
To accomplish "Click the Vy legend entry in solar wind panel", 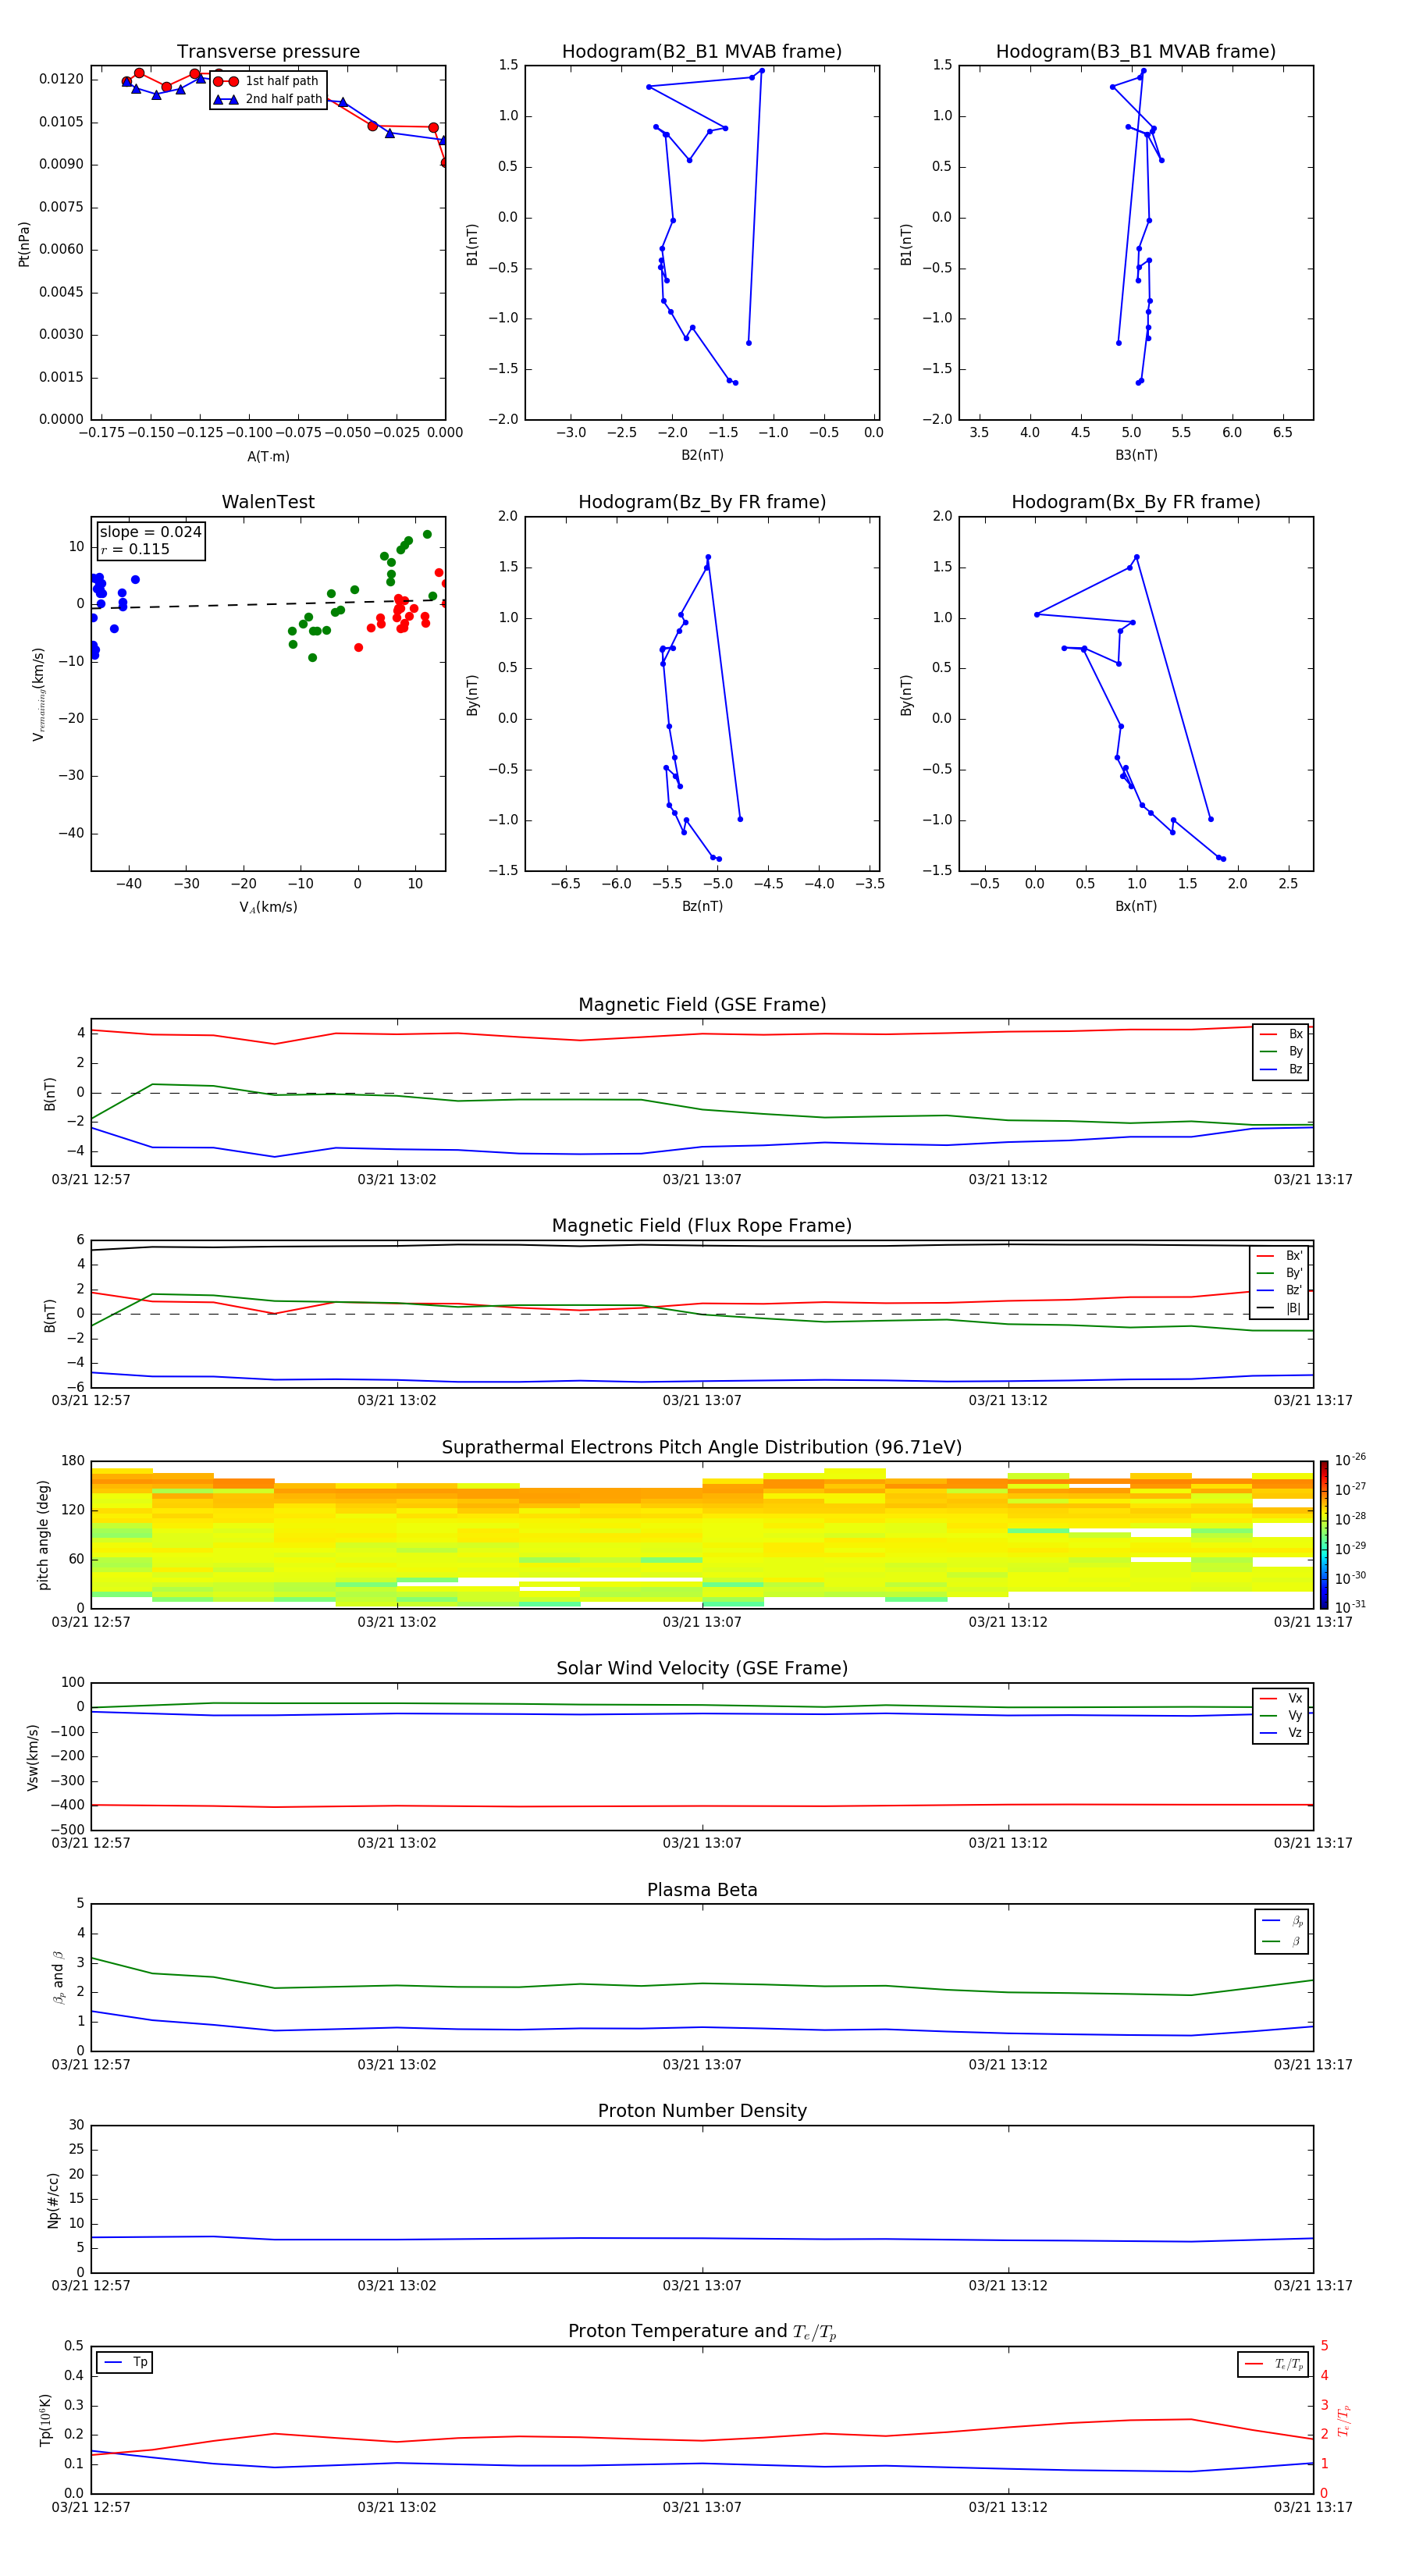I will click(1281, 1715).
